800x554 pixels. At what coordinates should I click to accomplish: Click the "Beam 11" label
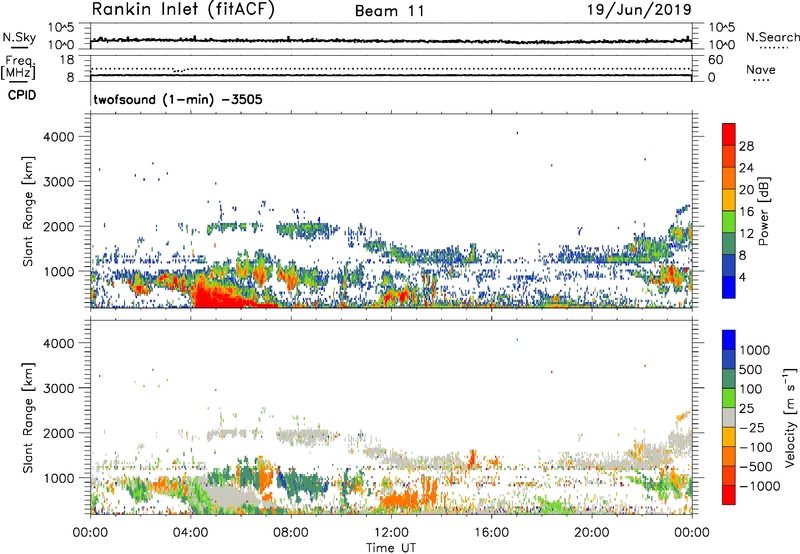(390, 11)
